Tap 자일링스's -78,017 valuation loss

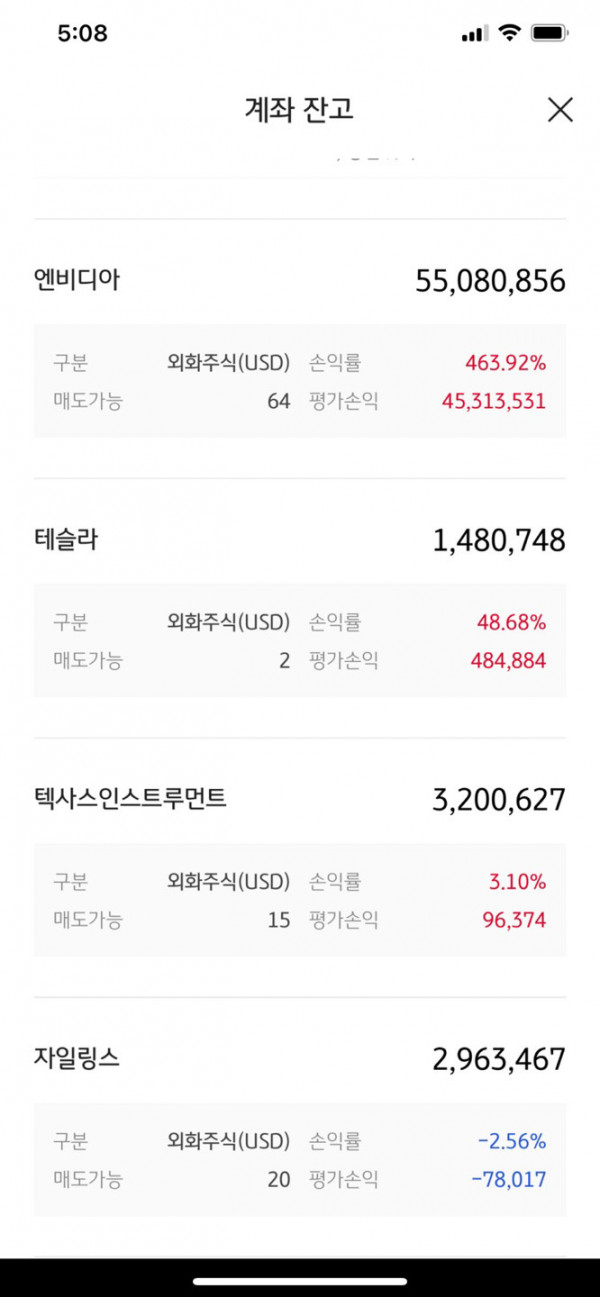click(511, 1180)
